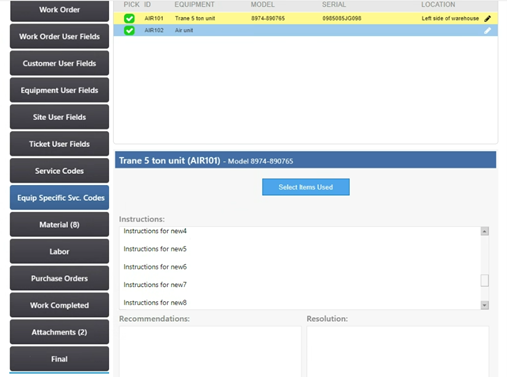Click into the Resolution text box
This screenshot has height=377, width=507.
click(398, 352)
